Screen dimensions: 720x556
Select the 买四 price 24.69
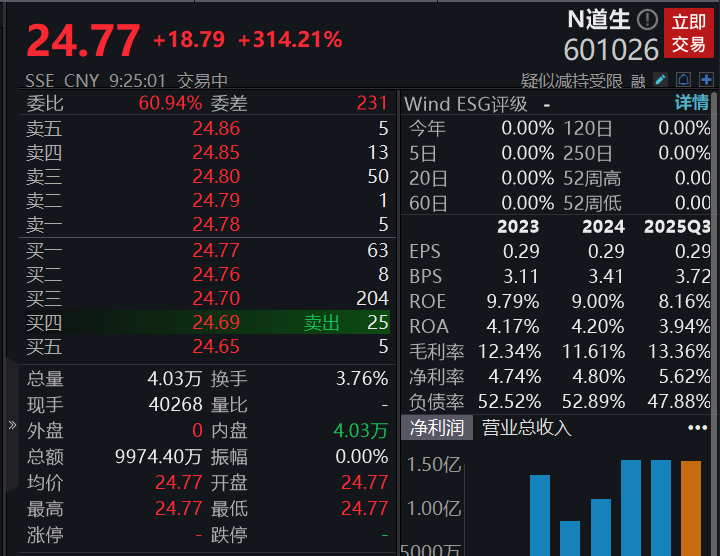[216, 322]
